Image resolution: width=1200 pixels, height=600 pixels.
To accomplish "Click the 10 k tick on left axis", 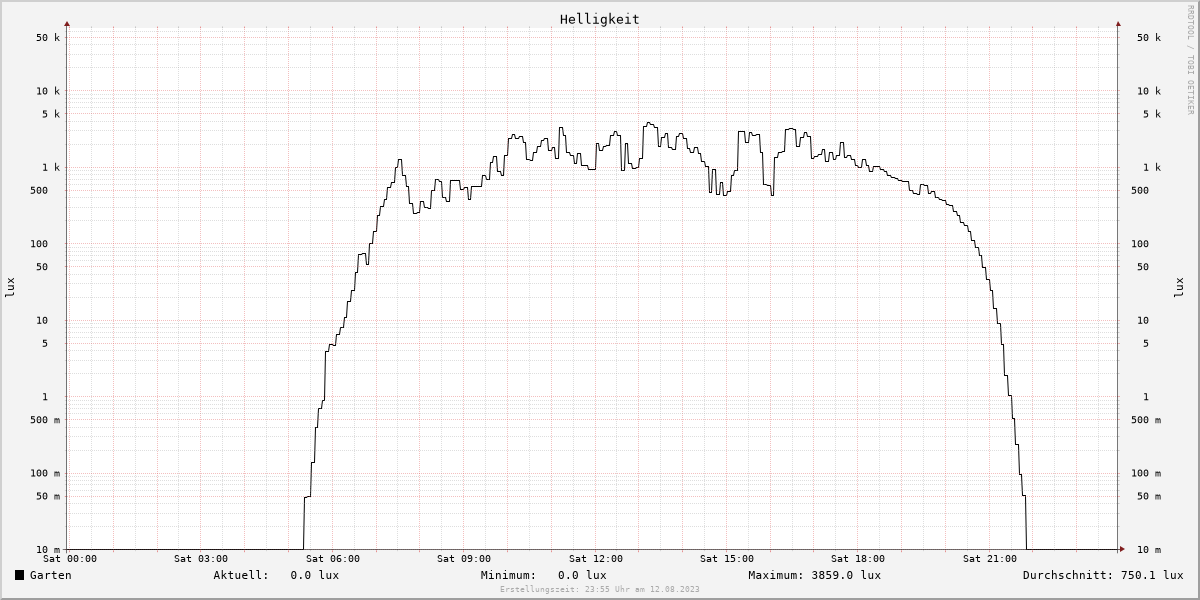I will 47,91.
